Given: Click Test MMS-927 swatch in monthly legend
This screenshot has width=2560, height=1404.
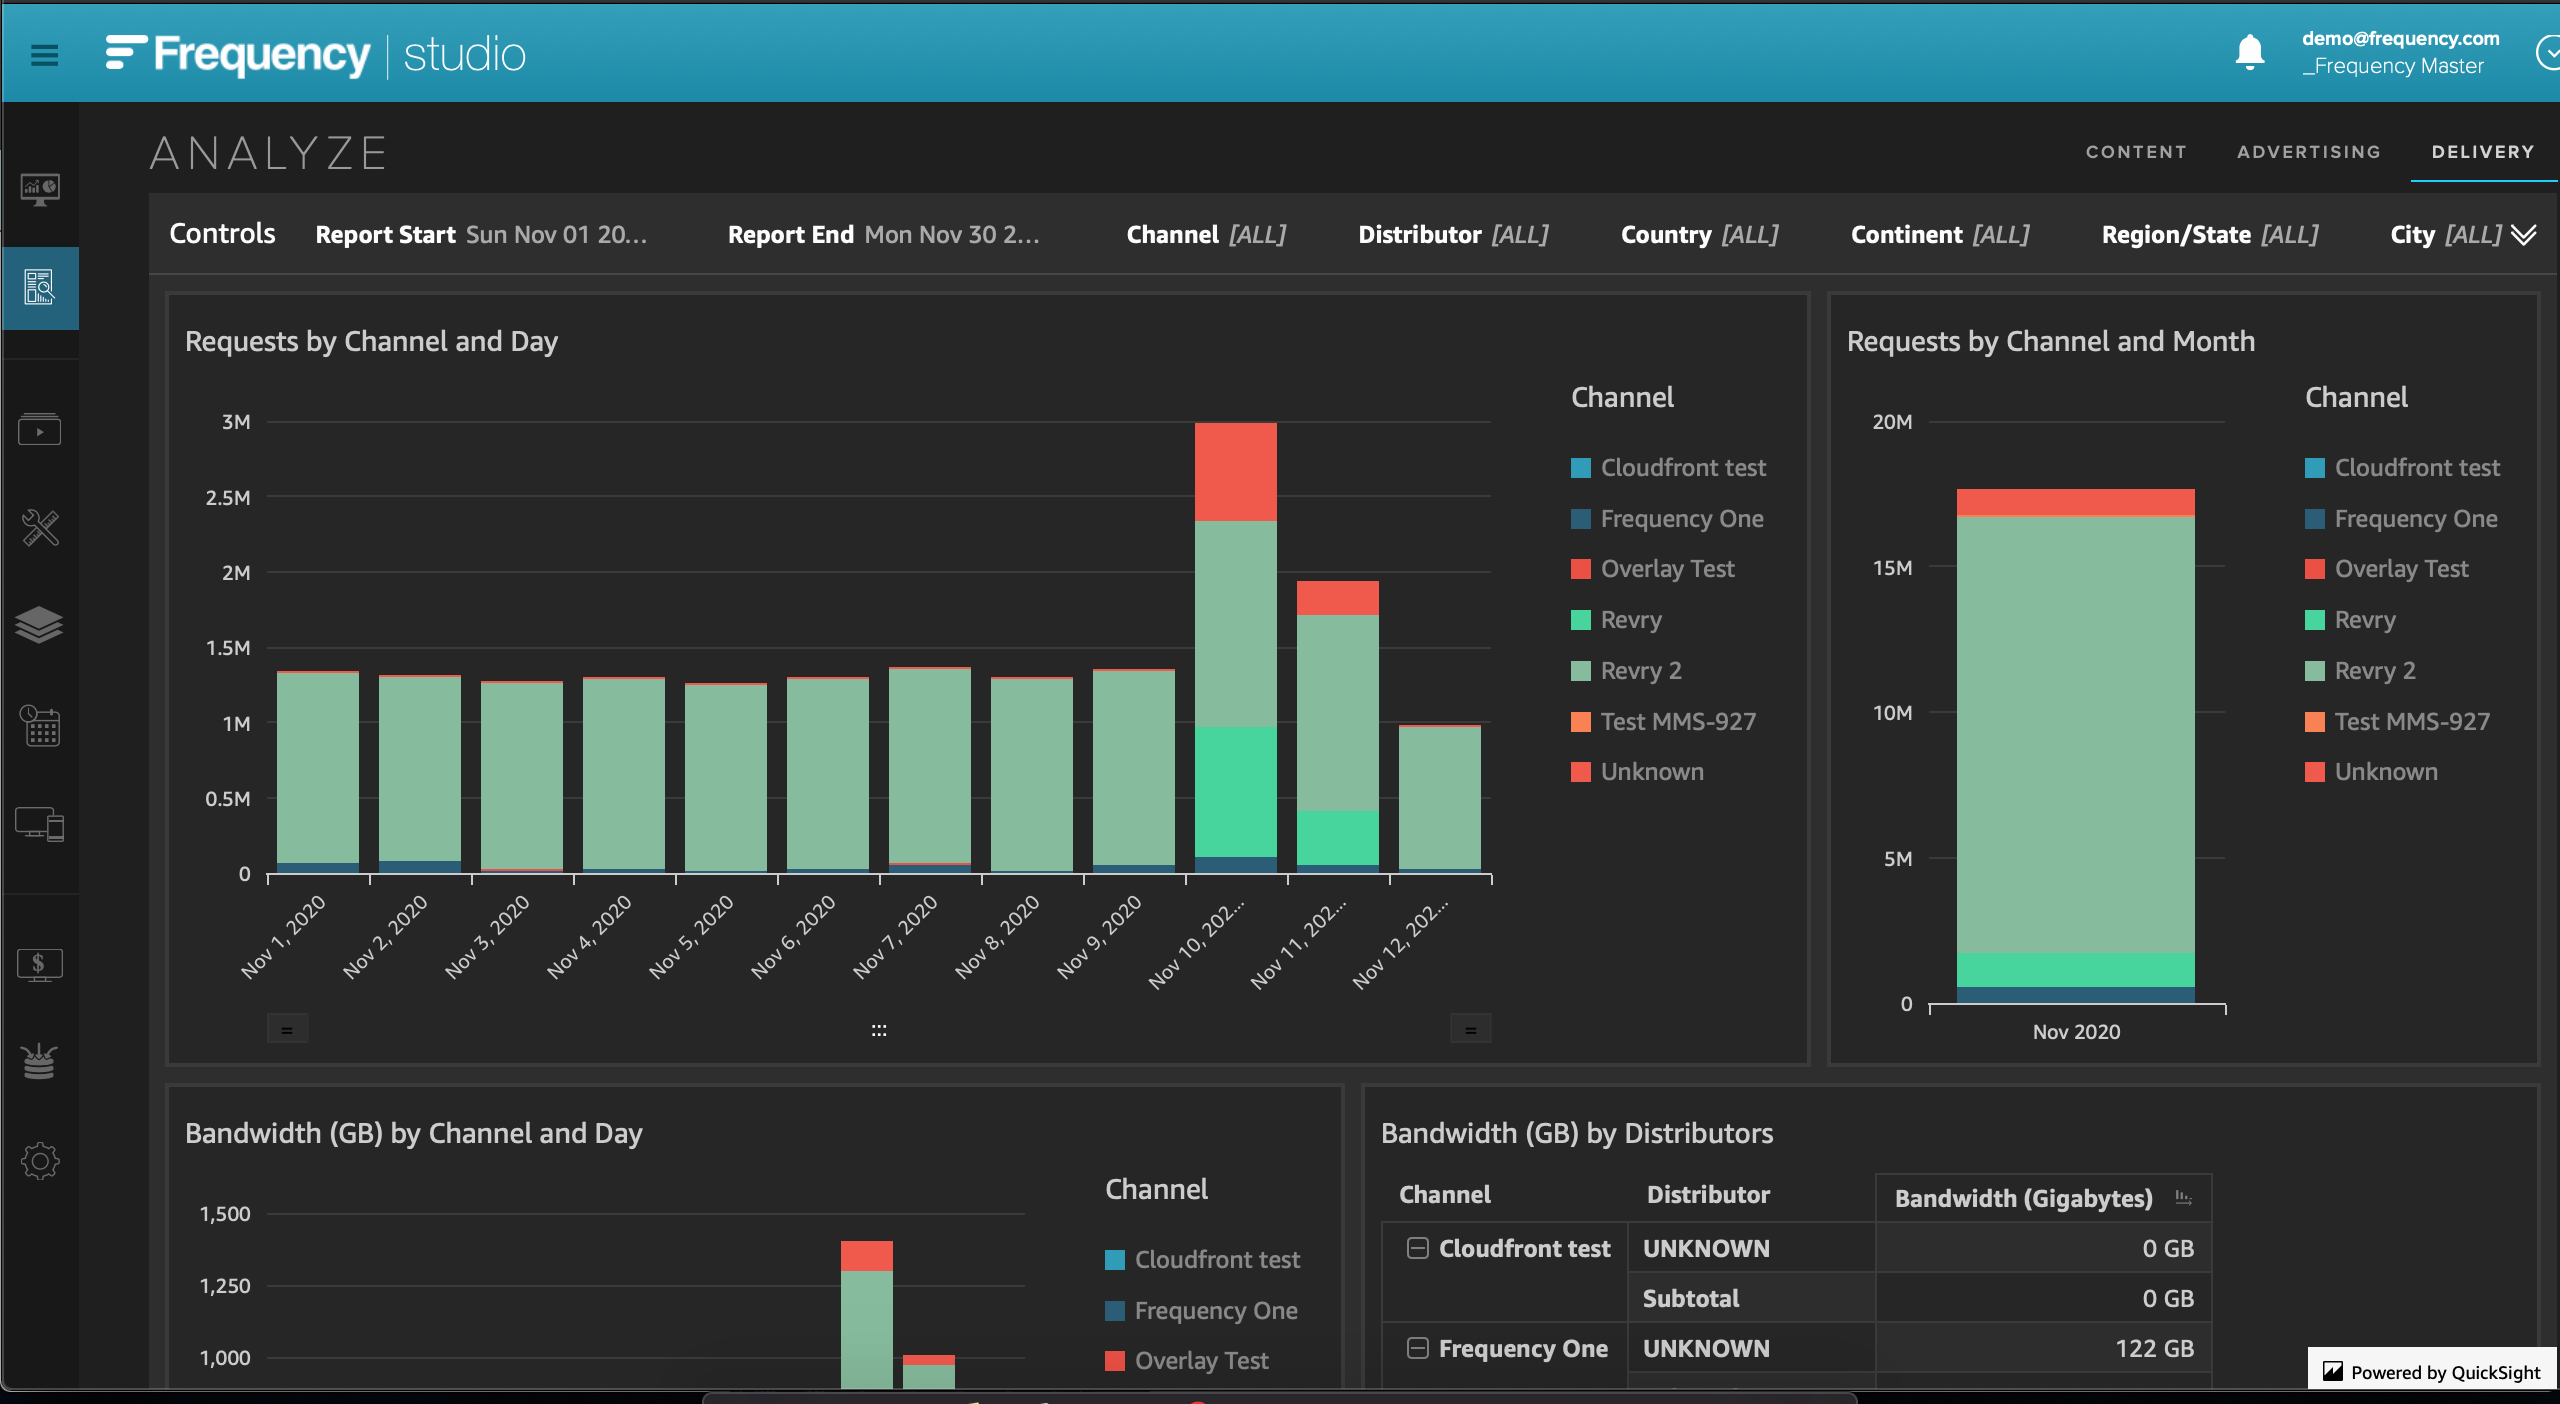Looking at the screenshot, I should (2314, 722).
